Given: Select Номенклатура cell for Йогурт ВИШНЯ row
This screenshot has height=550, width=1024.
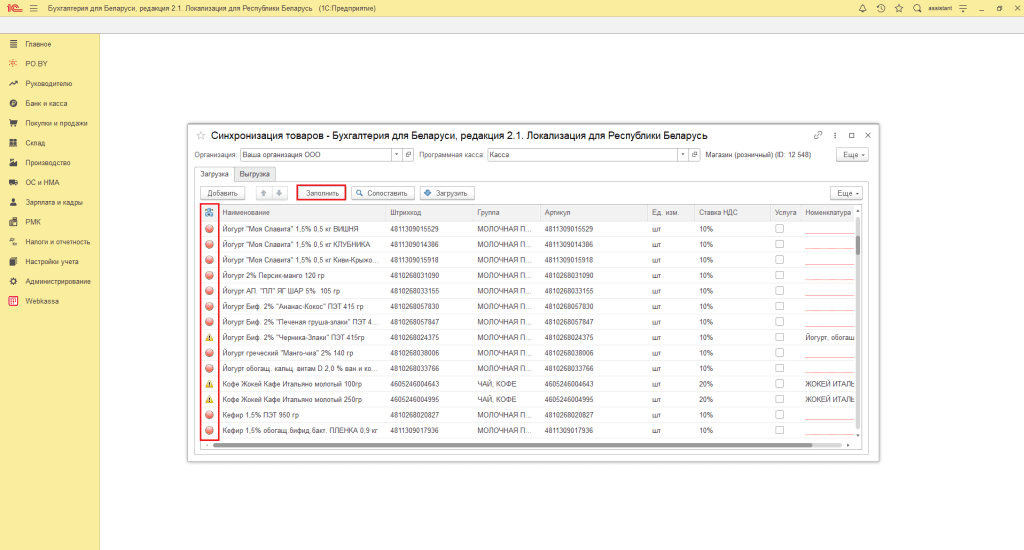Looking at the screenshot, I should tap(829, 229).
